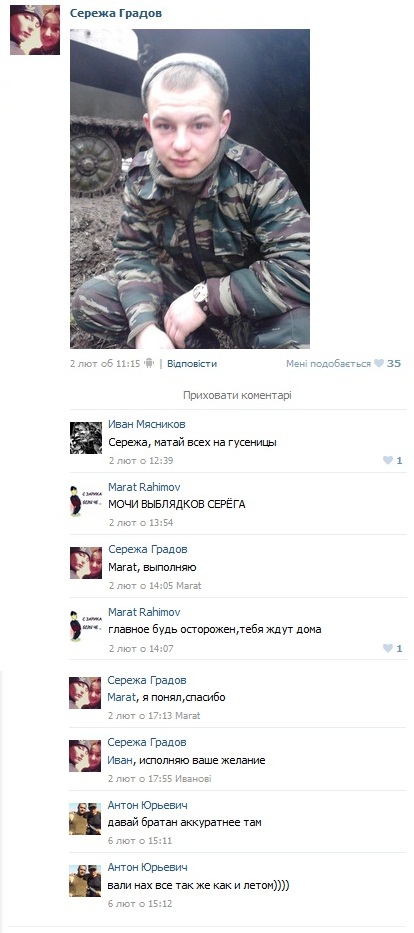Screen dimensions: 414x933
Task: Open 'Иван Мясников' commenter name link
Action: (146, 424)
